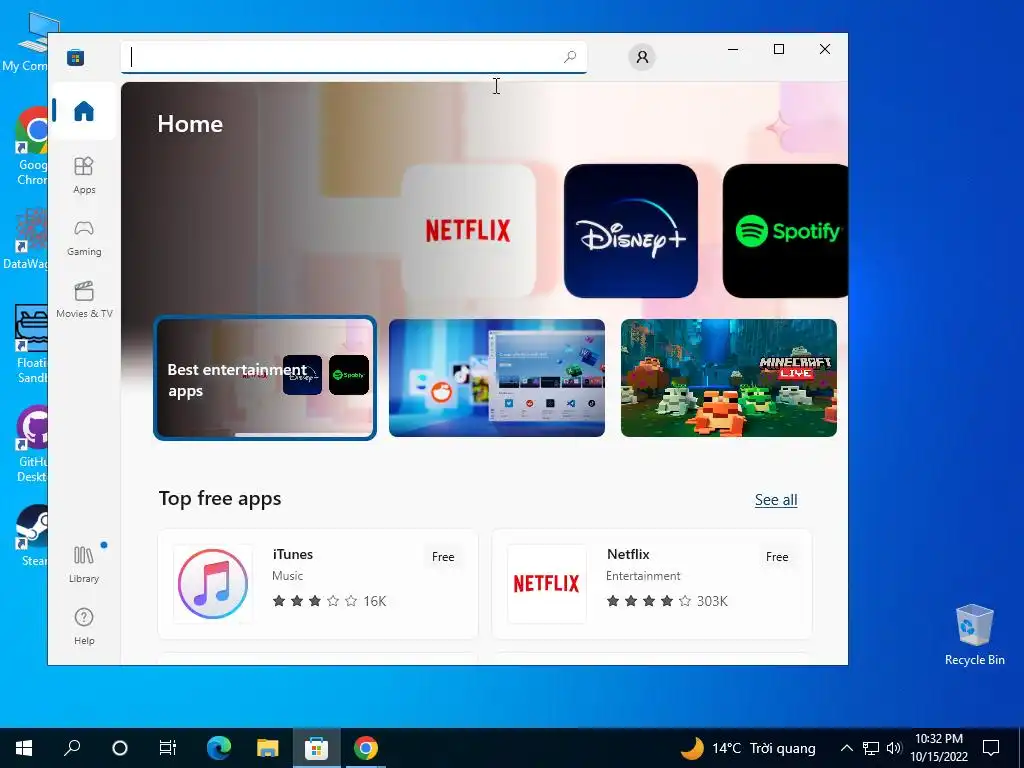
Task: Open taskbar Search magnifier
Action: [72, 748]
